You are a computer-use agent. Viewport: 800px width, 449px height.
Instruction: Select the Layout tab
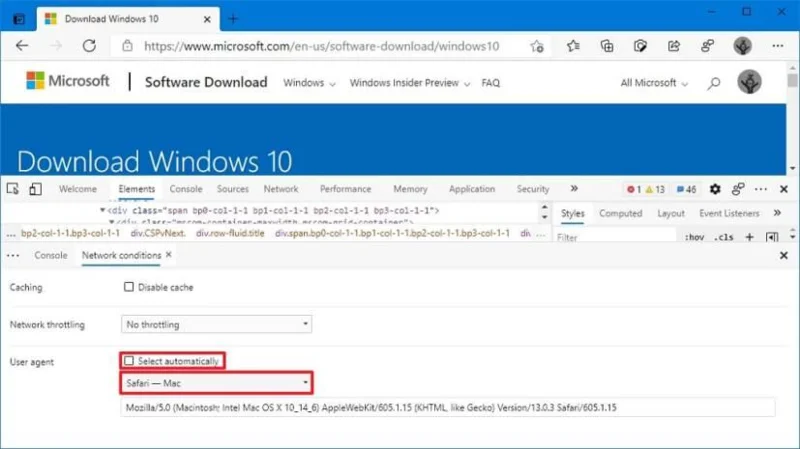coord(670,213)
